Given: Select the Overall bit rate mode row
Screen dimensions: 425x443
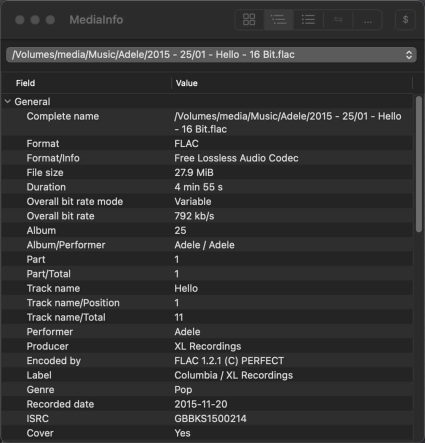Looking at the screenshot, I should (x=207, y=202).
